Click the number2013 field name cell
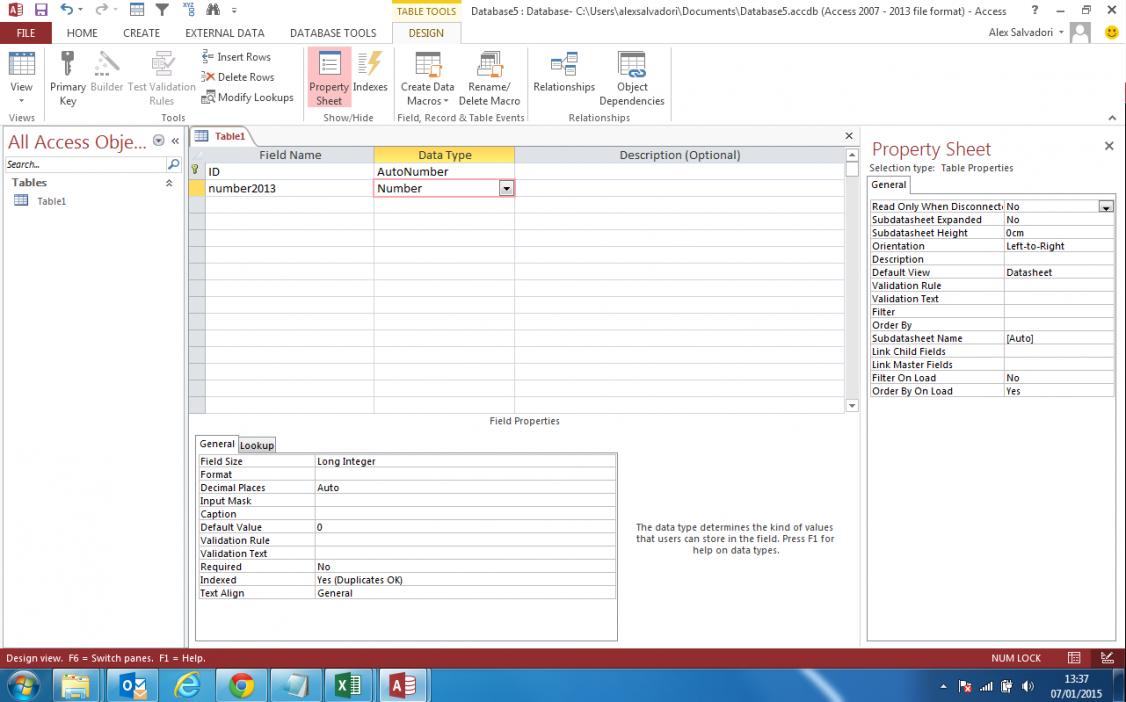 (289, 188)
